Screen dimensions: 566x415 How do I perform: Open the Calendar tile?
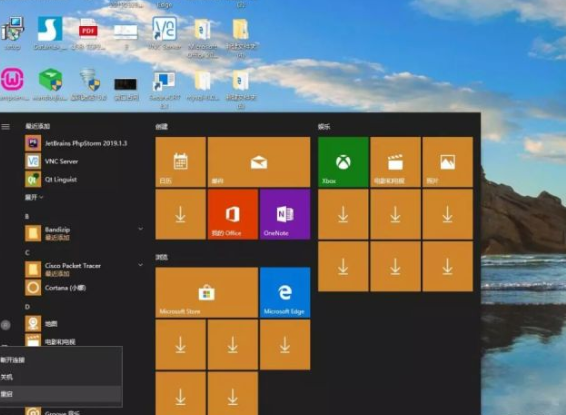coord(180,162)
